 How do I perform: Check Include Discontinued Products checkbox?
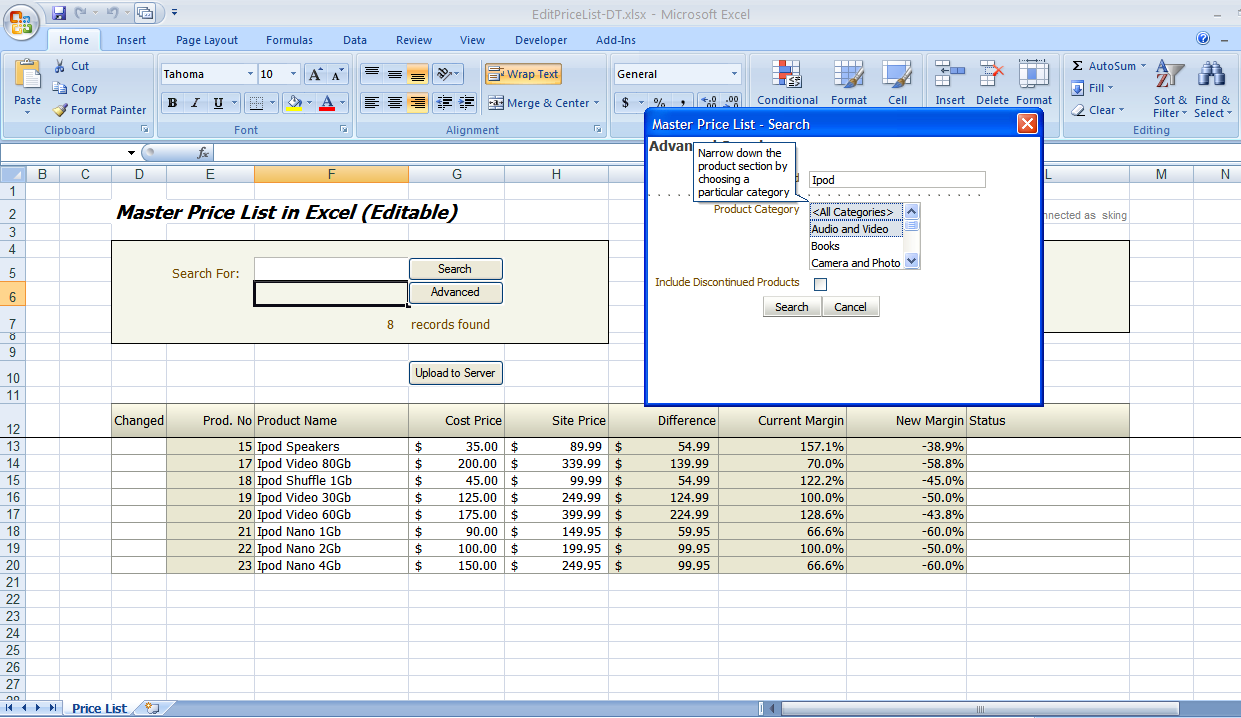click(x=821, y=284)
